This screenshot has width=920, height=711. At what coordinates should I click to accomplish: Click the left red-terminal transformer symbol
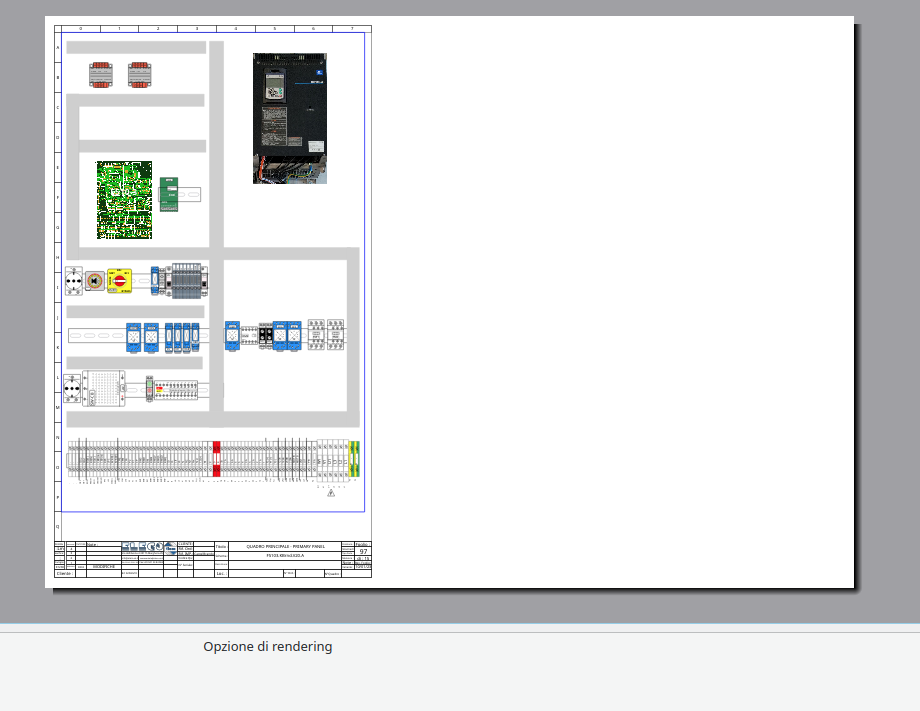tap(101, 74)
